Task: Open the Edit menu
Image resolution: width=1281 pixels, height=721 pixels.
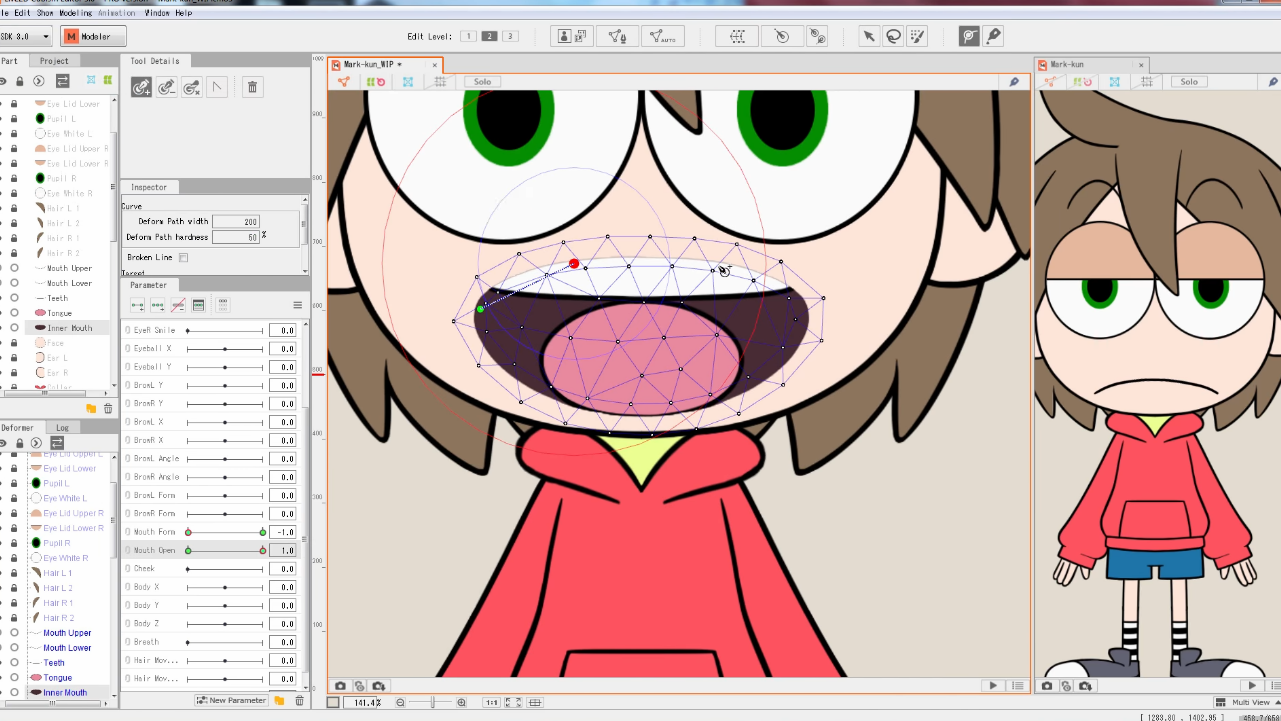Action: coord(22,13)
